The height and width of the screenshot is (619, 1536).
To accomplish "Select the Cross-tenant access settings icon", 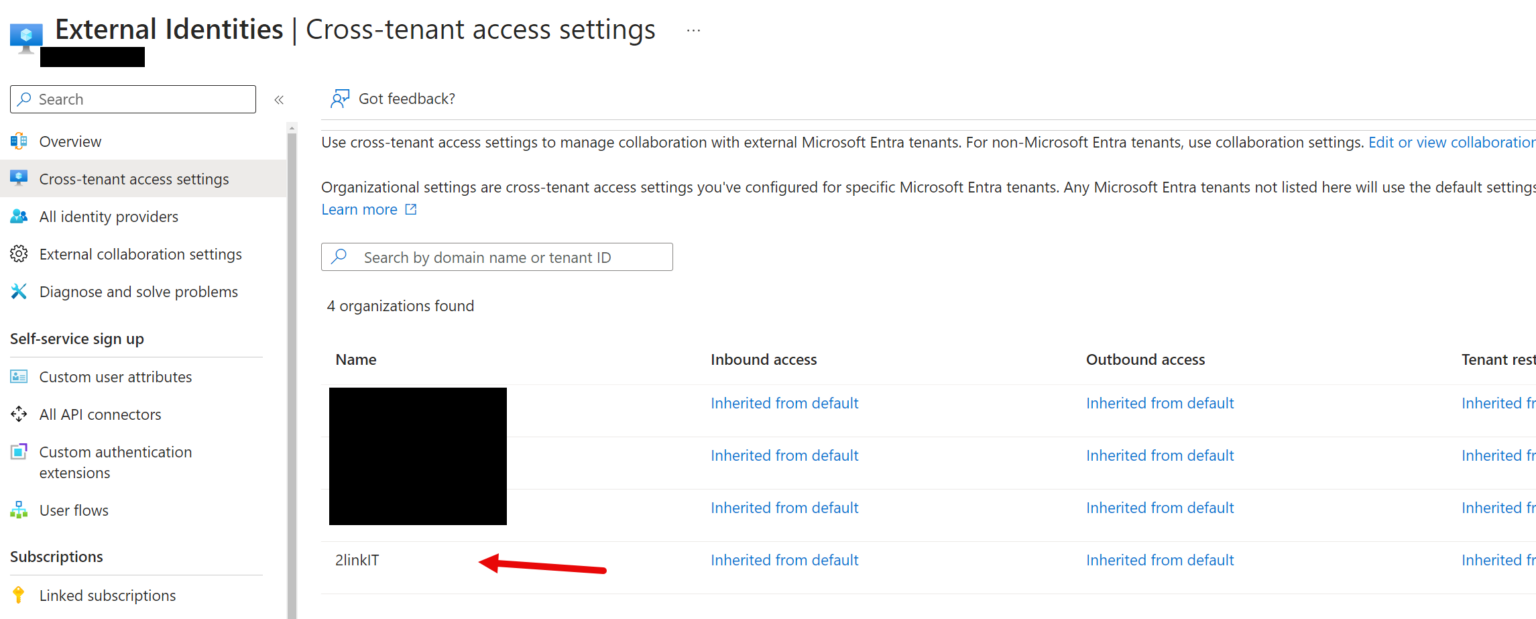I will (17, 178).
